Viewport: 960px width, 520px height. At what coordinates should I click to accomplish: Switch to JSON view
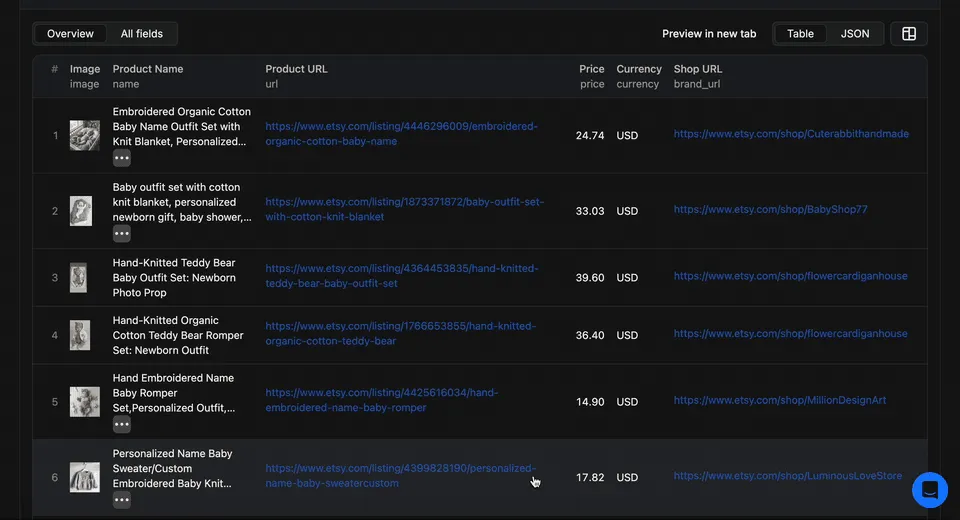pyautogui.click(x=854, y=34)
